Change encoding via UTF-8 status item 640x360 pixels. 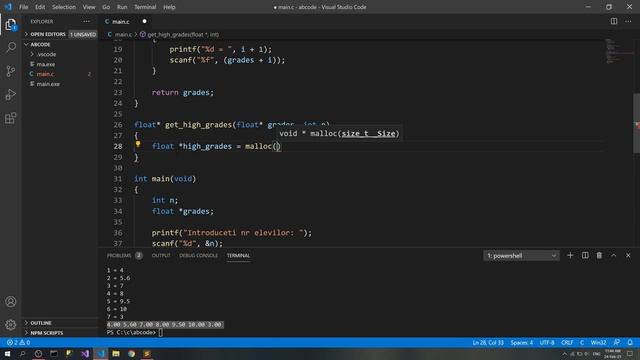(547, 342)
